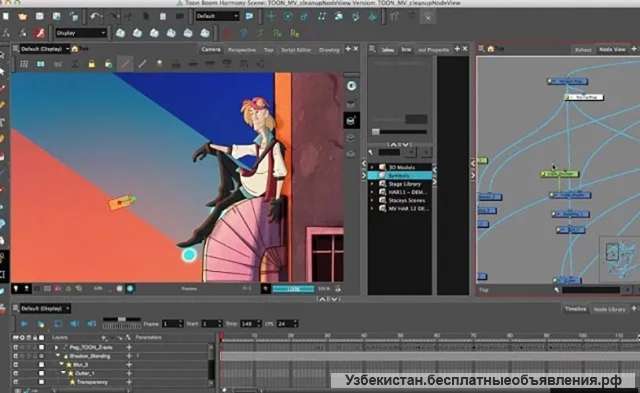Click the Undo arrow icon
This screenshot has height=393, width=640.
pyautogui.click(x=96, y=17)
